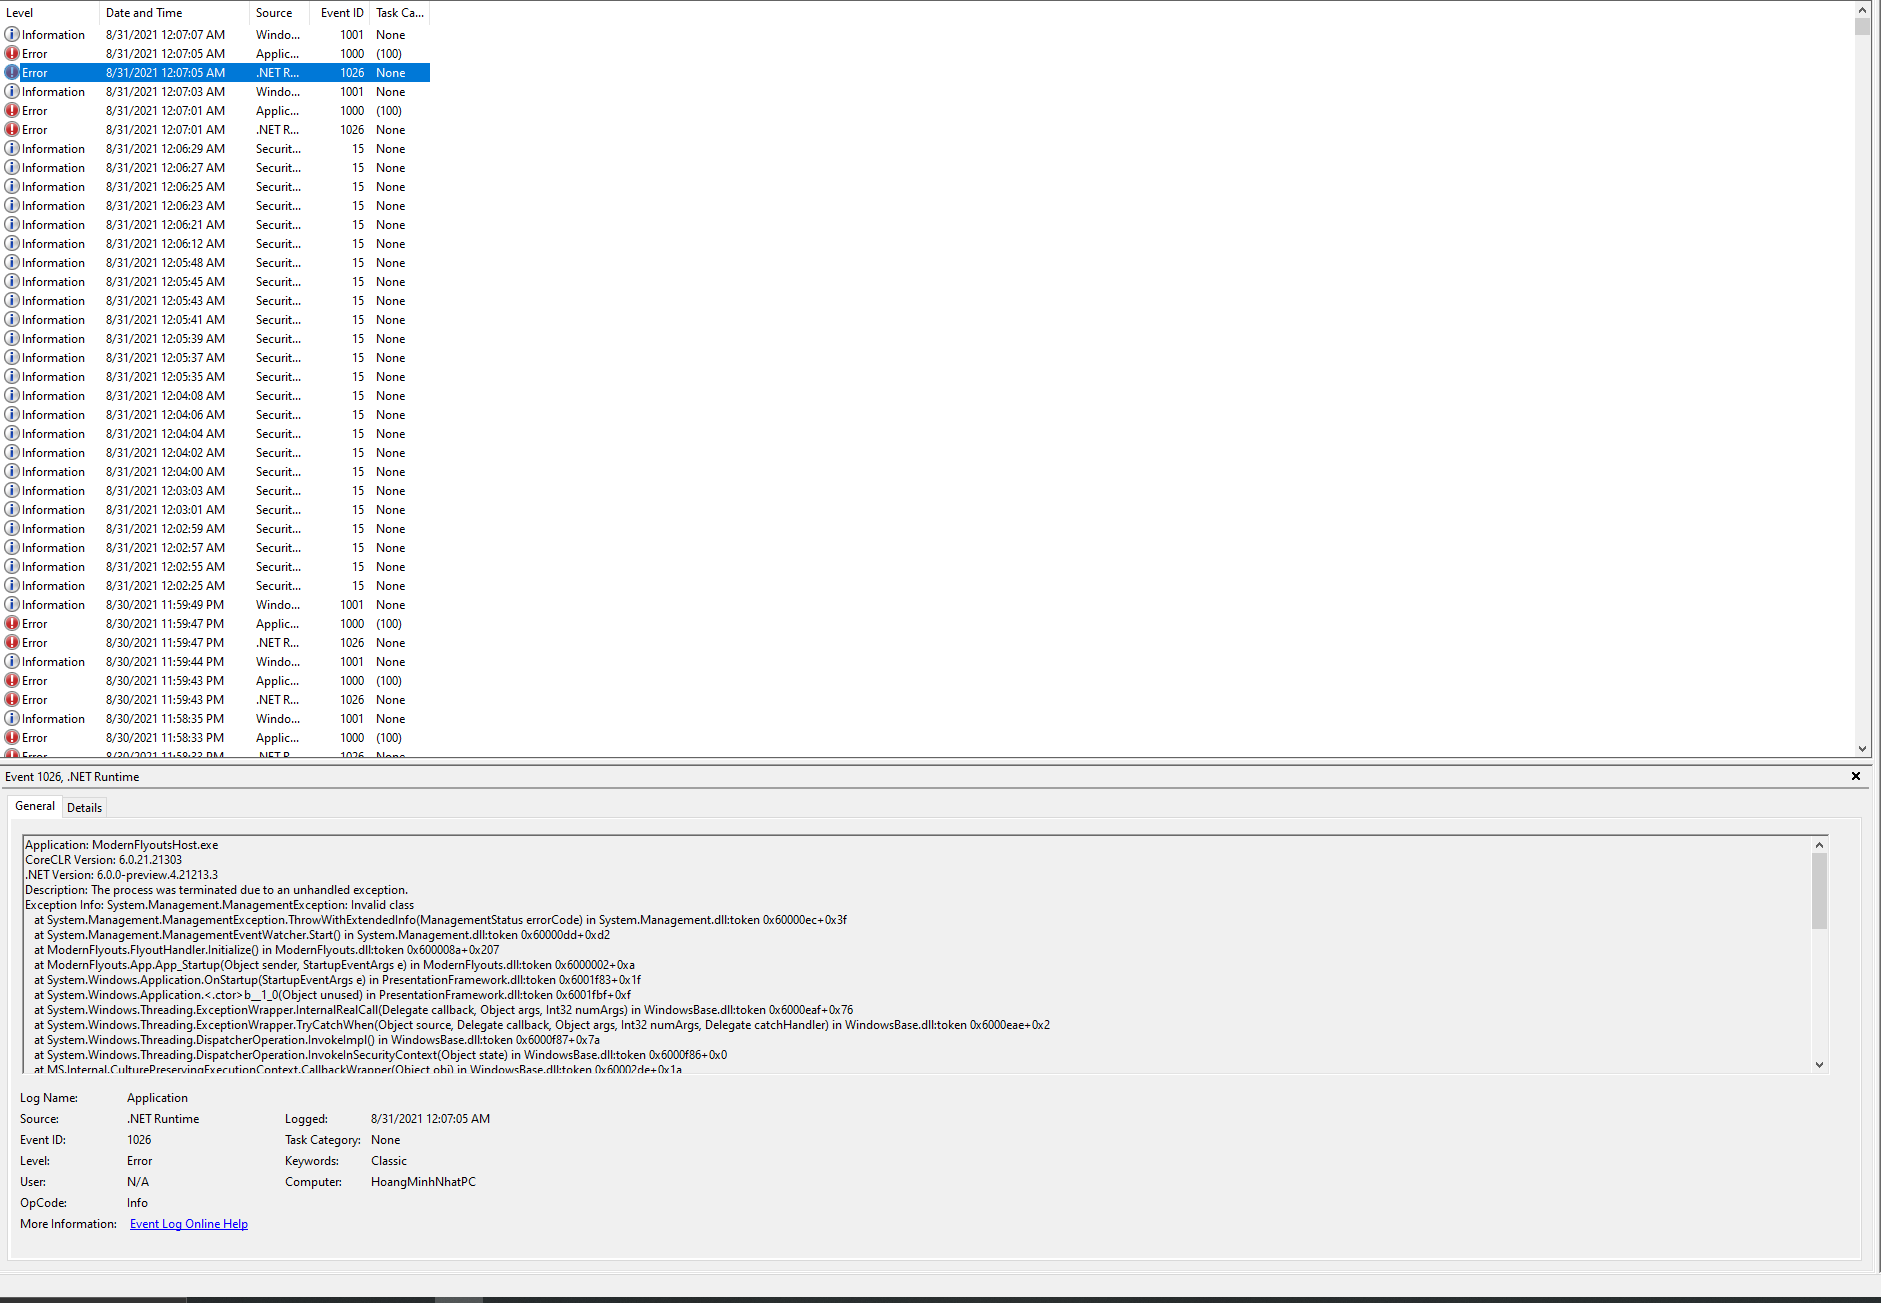
Task: Click the scroll-down arrow in the event description pane
Action: (1818, 1064)
